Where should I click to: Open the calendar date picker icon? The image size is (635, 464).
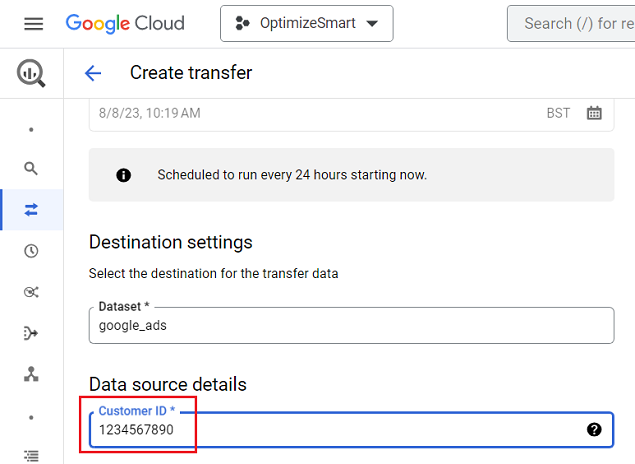click(x=594, y=113)
